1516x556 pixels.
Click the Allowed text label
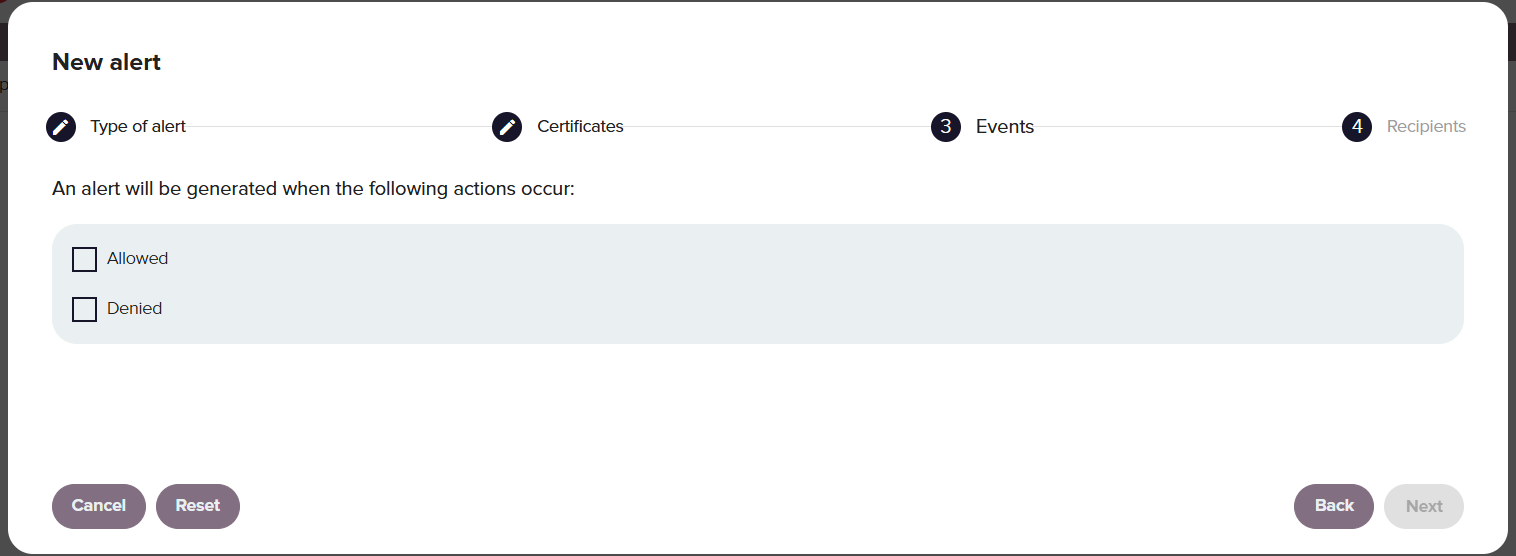pyautogui.click(x=138, y=258)
